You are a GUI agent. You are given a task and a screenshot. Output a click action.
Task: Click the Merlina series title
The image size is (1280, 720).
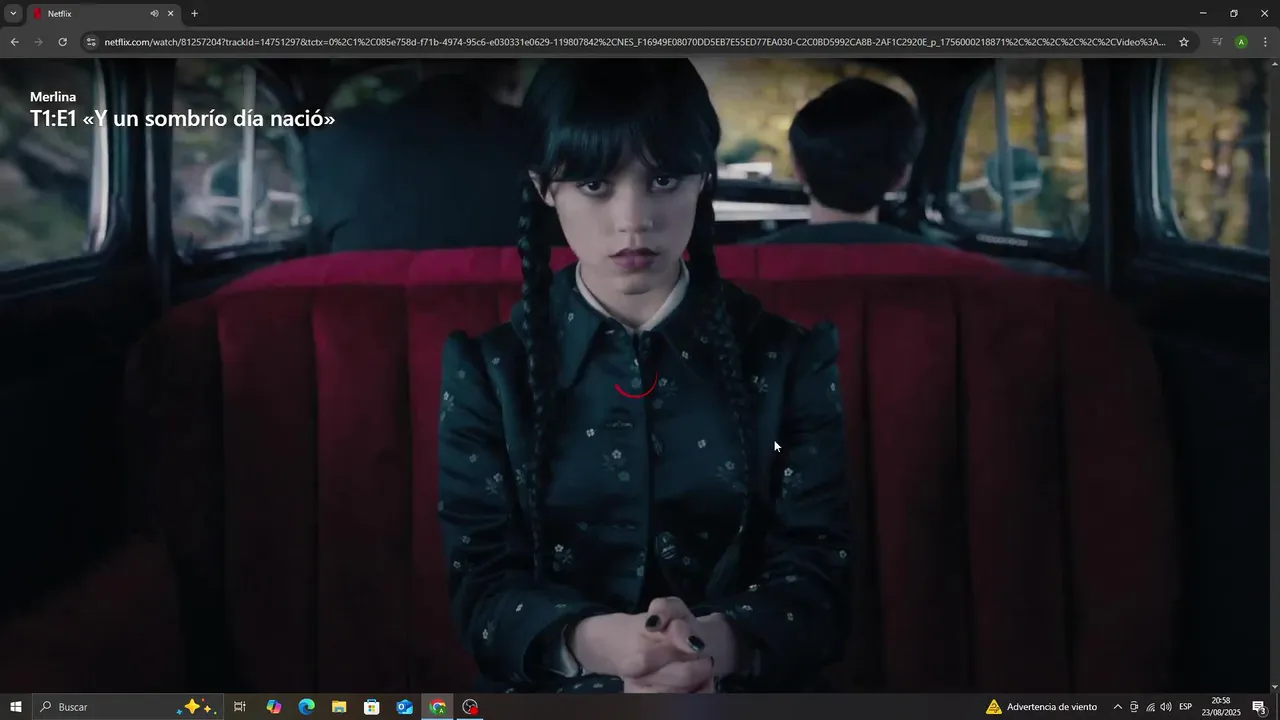click(x=53, y=97)
